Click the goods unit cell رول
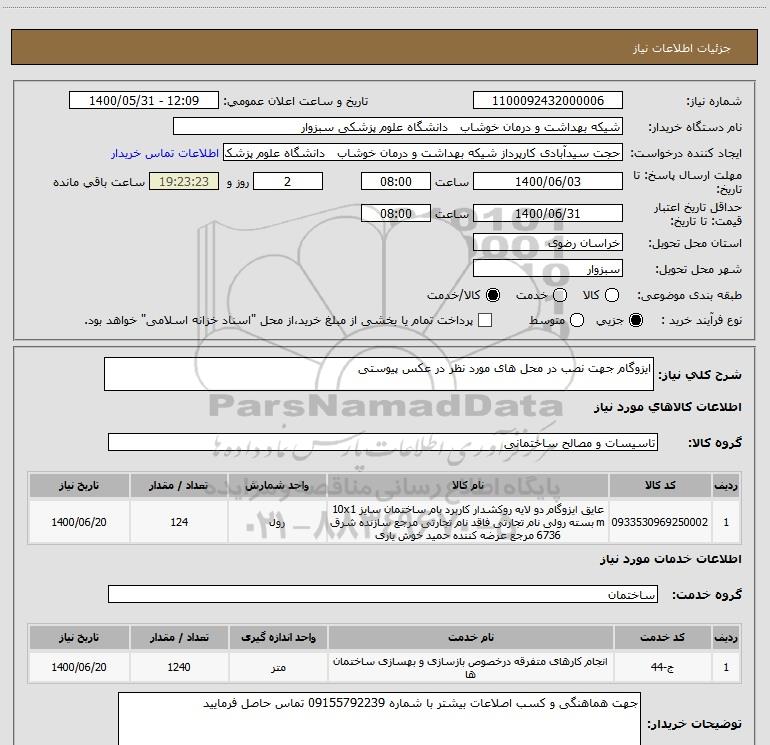Screen dimensions: 770x745 pos(277,522)
